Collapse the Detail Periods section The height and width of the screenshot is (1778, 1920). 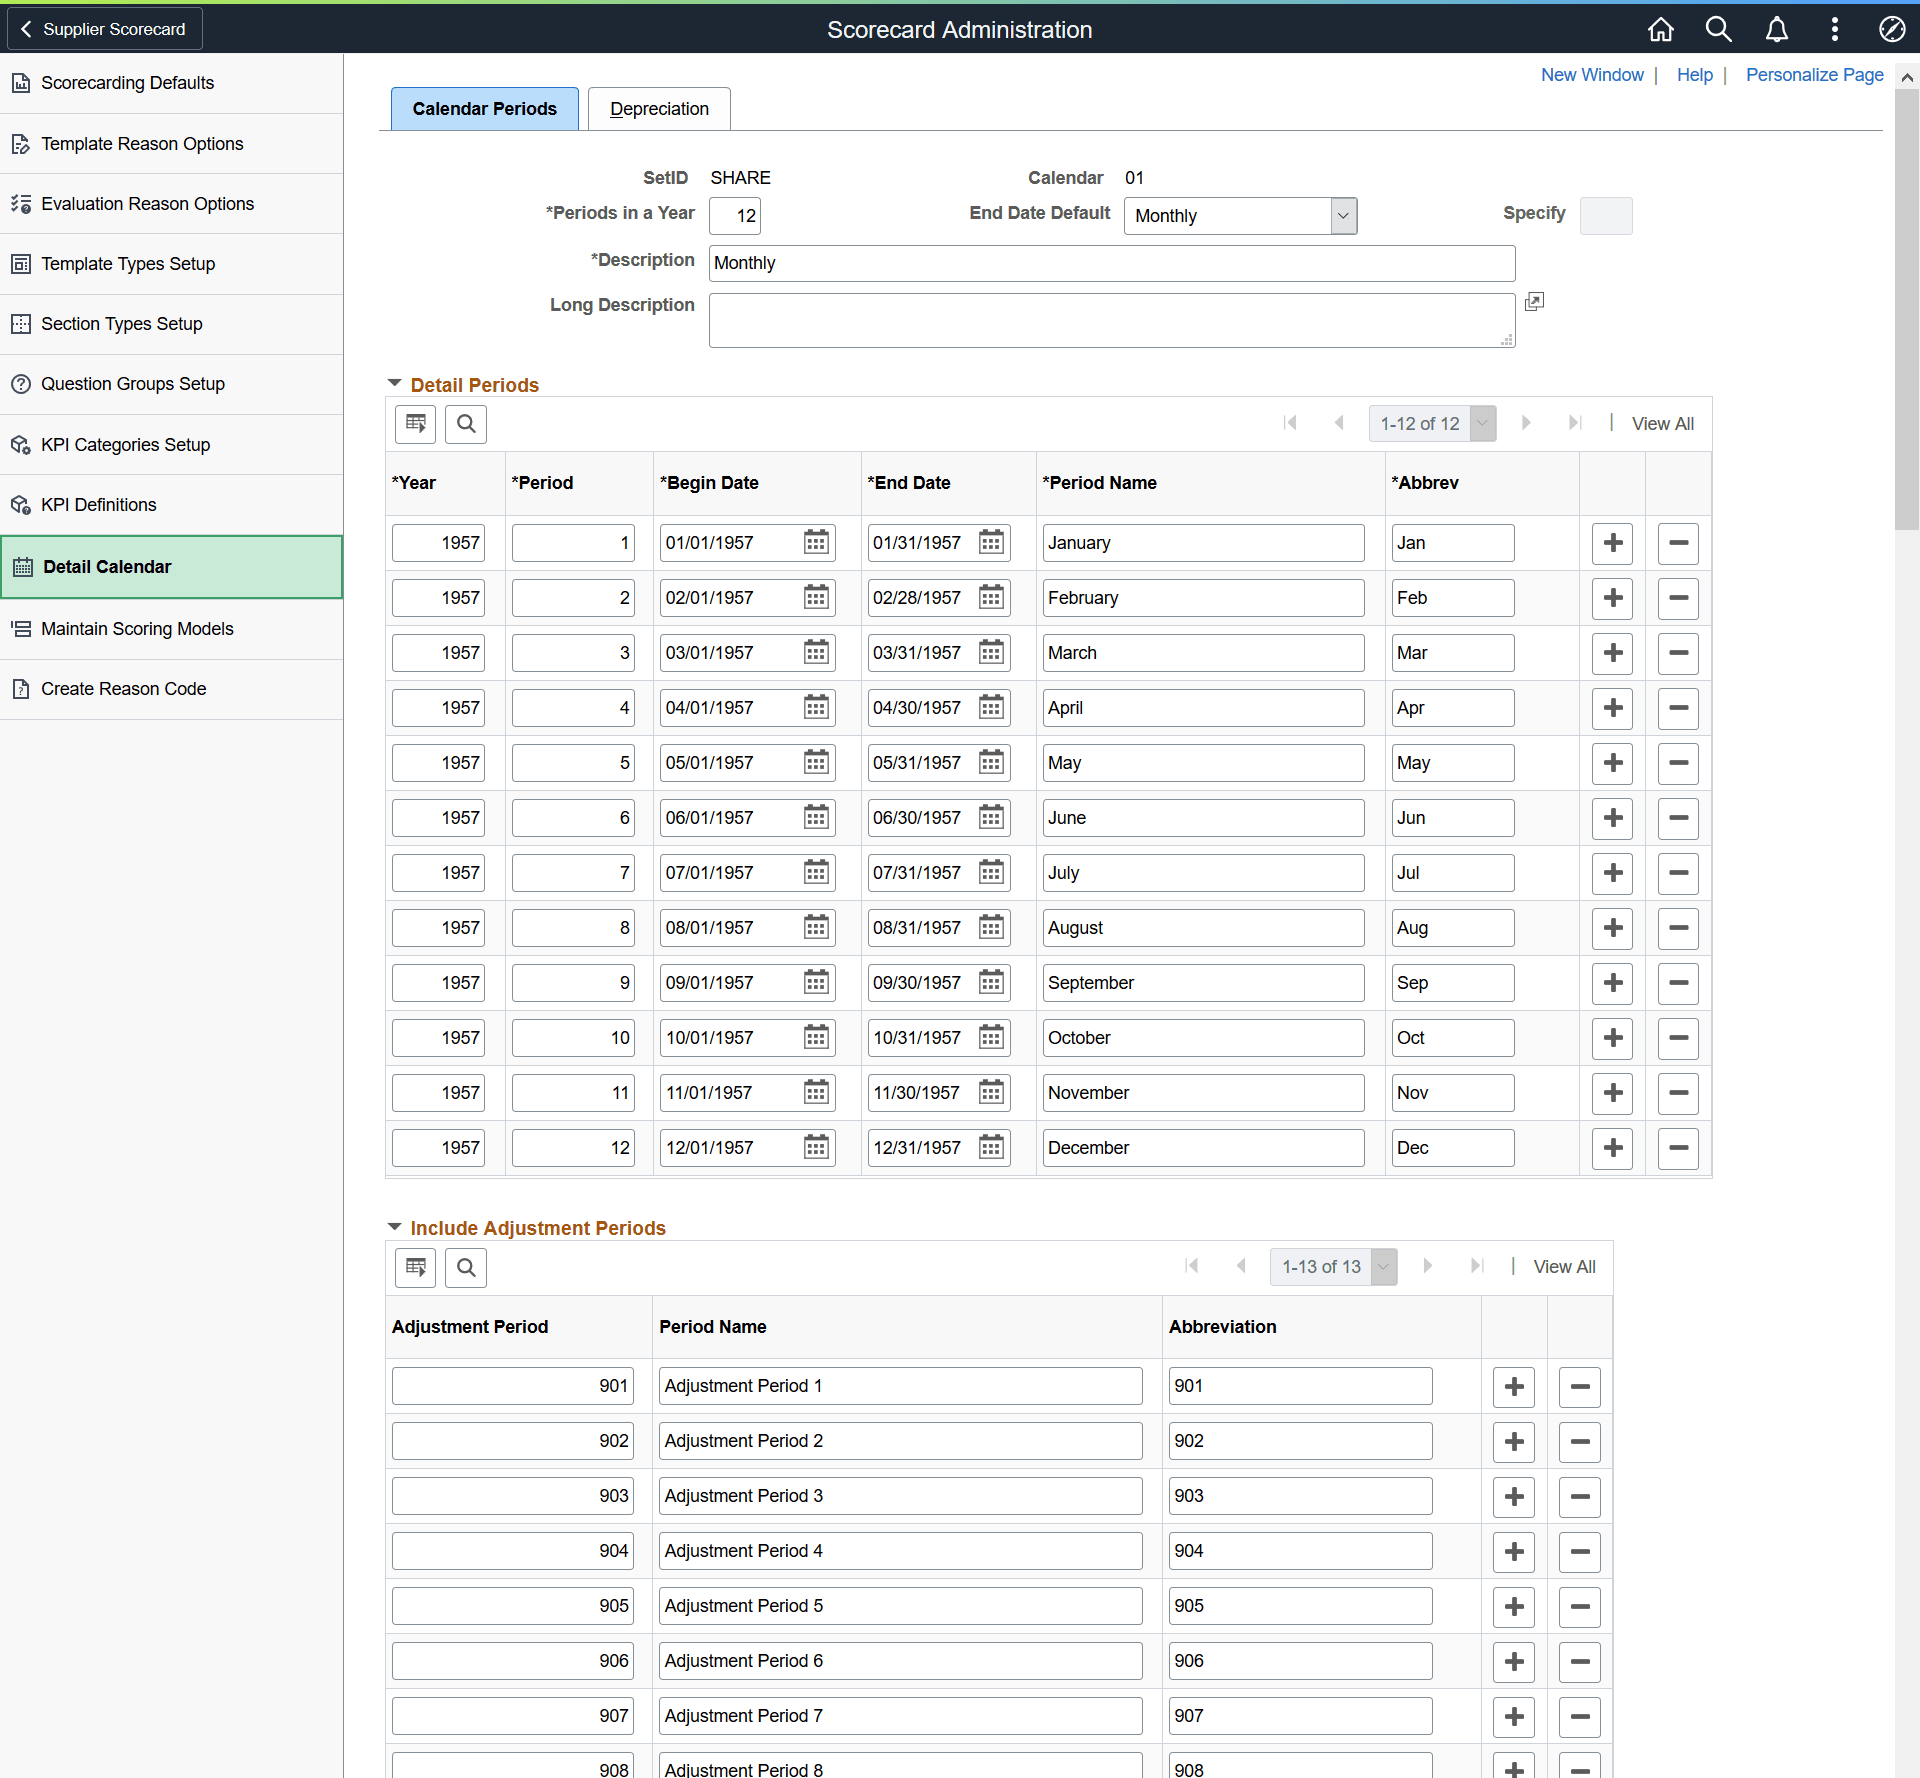tap(395, 384)
